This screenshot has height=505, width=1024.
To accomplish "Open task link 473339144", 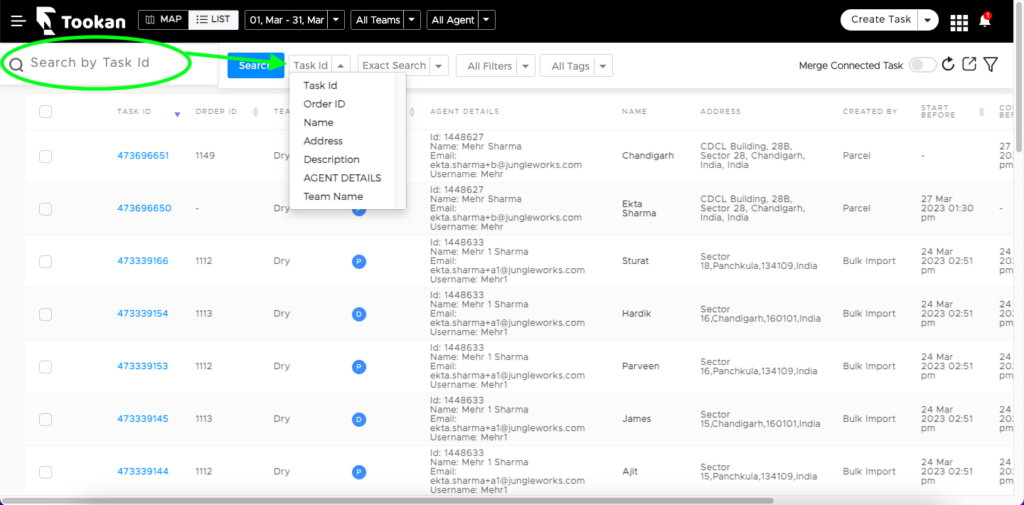I will pos(142,471).
